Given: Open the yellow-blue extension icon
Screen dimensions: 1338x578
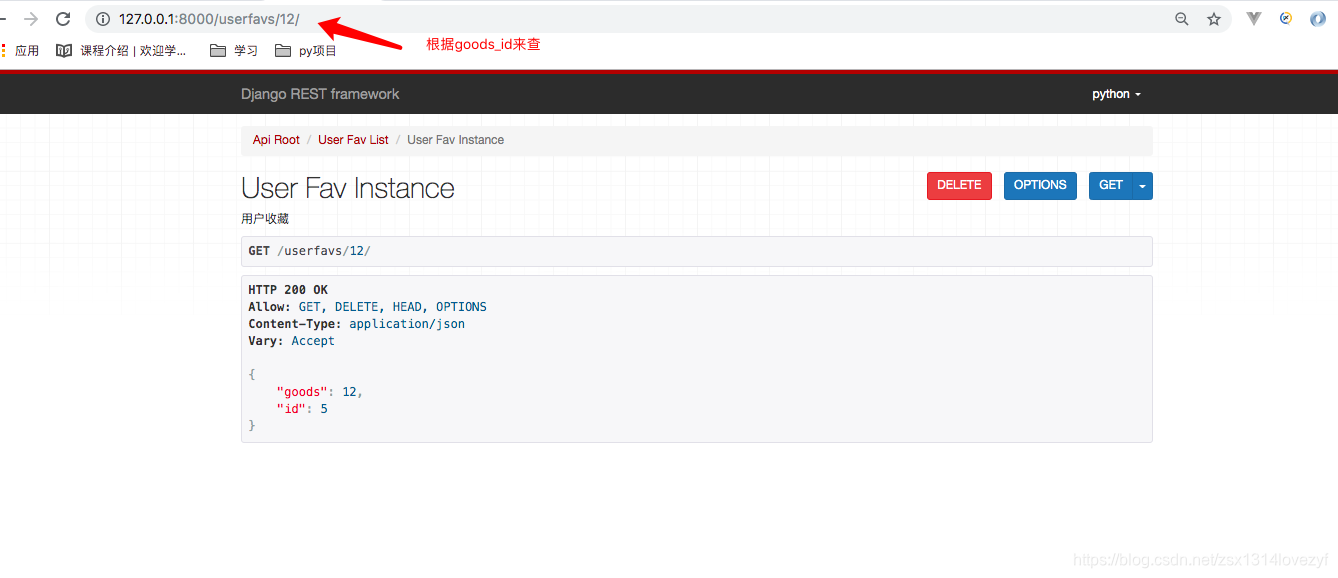Looking at the screenshot, I should (x=1286, y=18).
